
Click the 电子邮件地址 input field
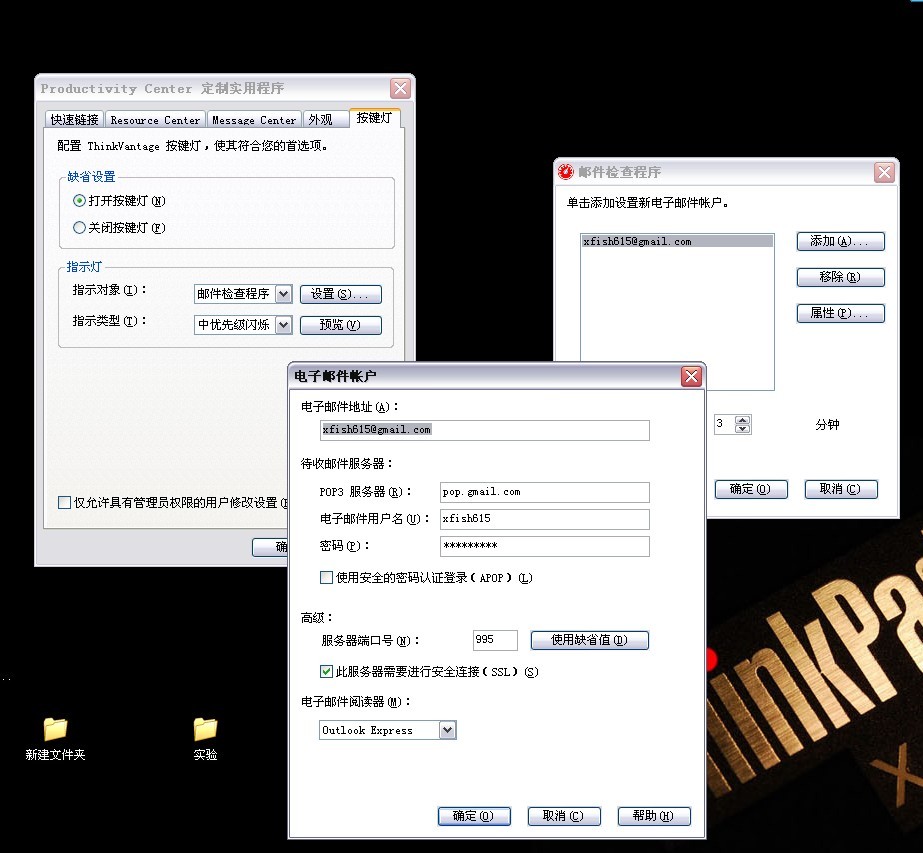pyautogui.click(x=484, y=430)
